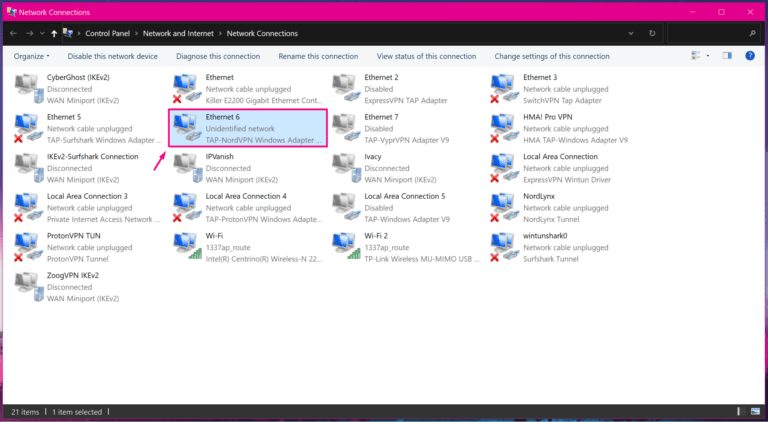
Task: Open the address bar history dropdown
Action: tap(631, 33)
